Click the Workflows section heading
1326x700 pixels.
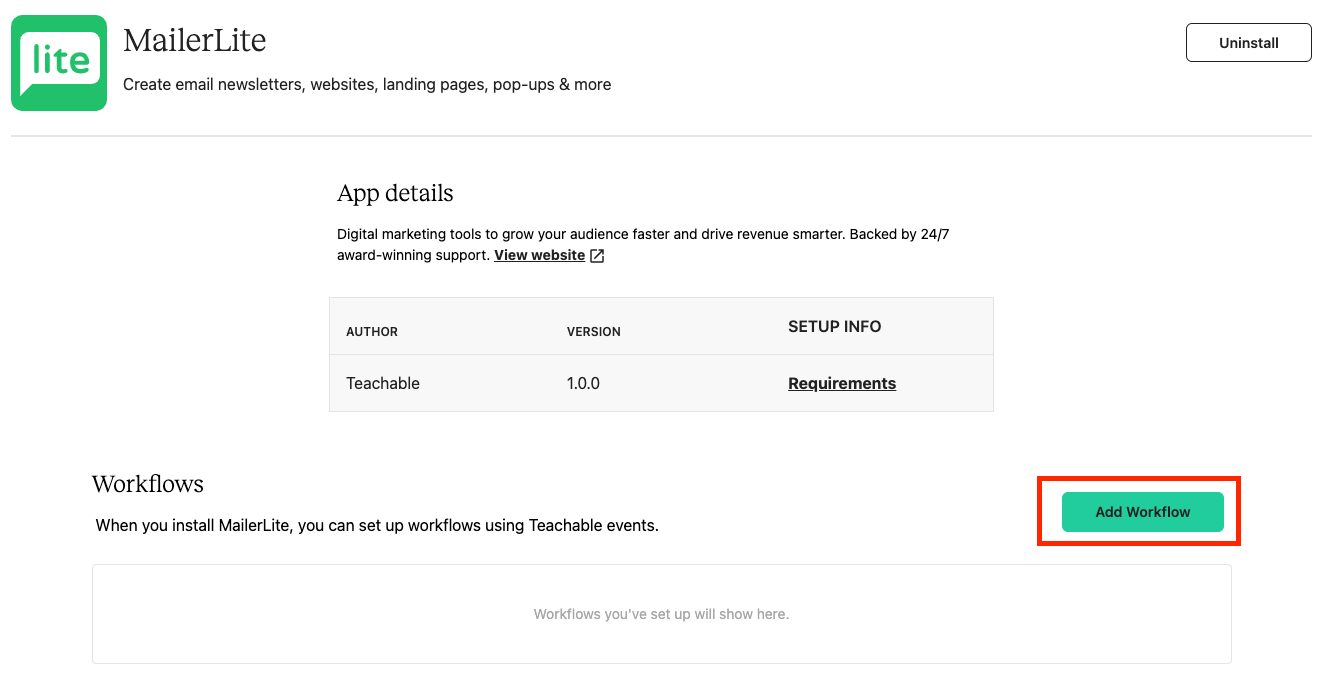(x=148, y=484)
